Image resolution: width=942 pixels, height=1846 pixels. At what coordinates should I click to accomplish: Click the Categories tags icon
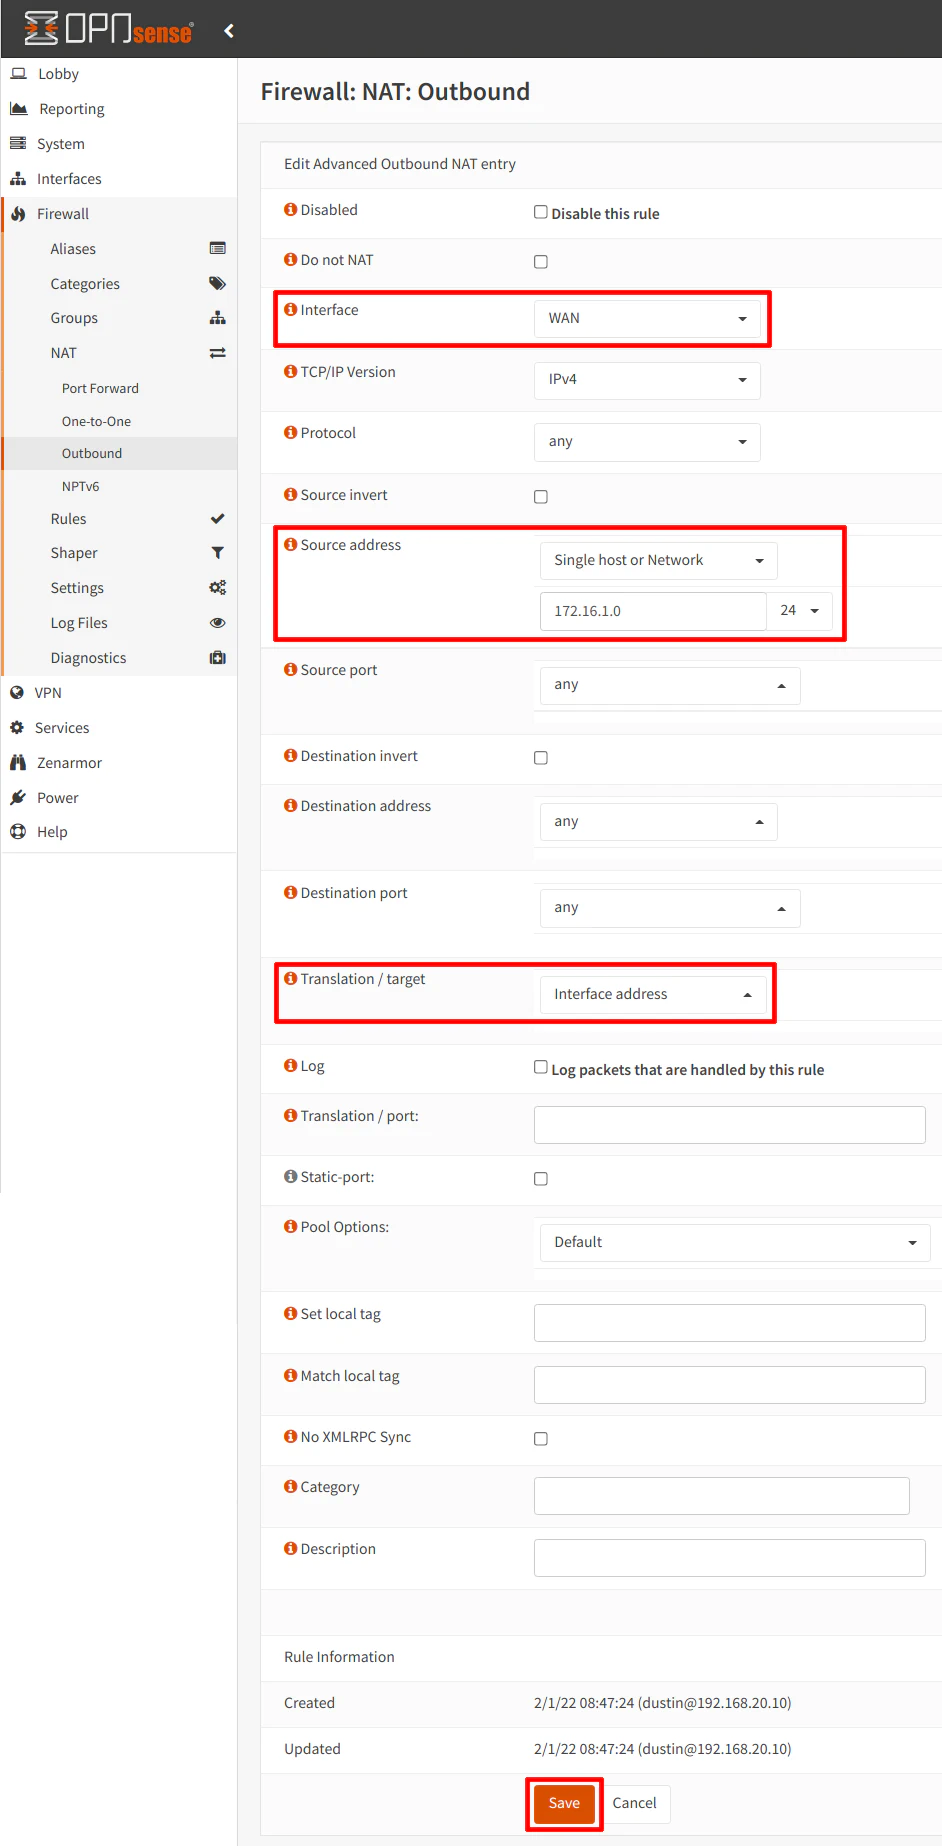click(217, 283)
